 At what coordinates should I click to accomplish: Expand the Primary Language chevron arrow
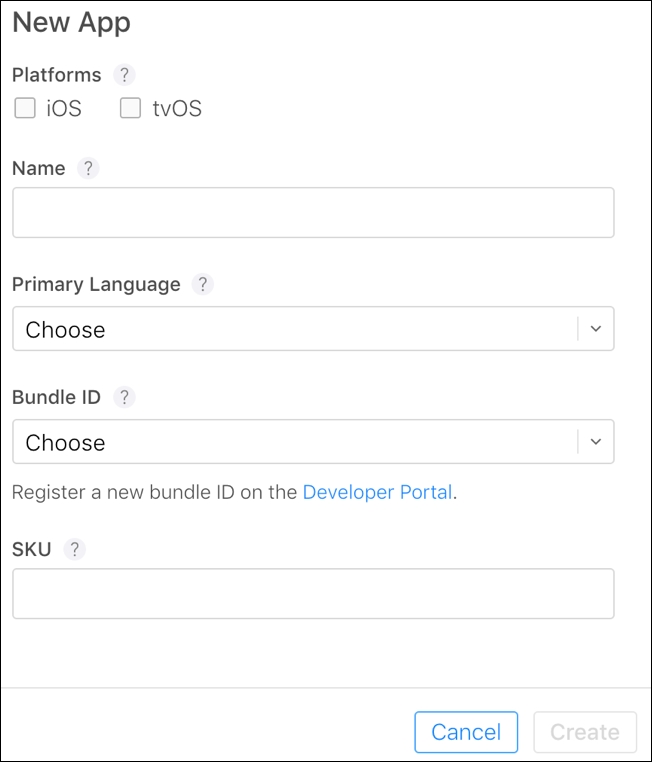(596, 329)
